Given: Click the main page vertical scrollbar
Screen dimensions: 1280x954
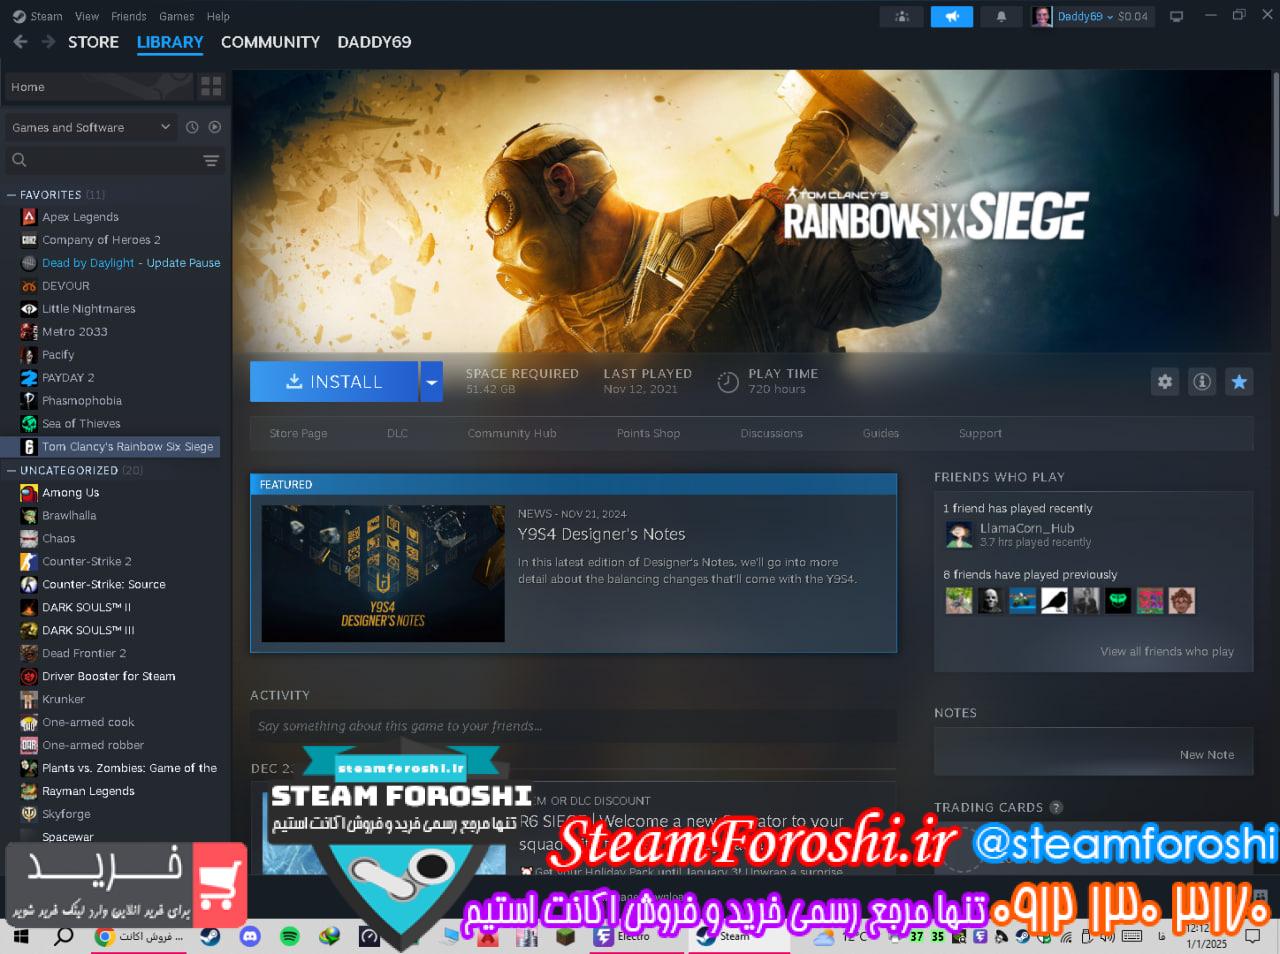Looking at the screenshot, I should (x=1275, y=145).
